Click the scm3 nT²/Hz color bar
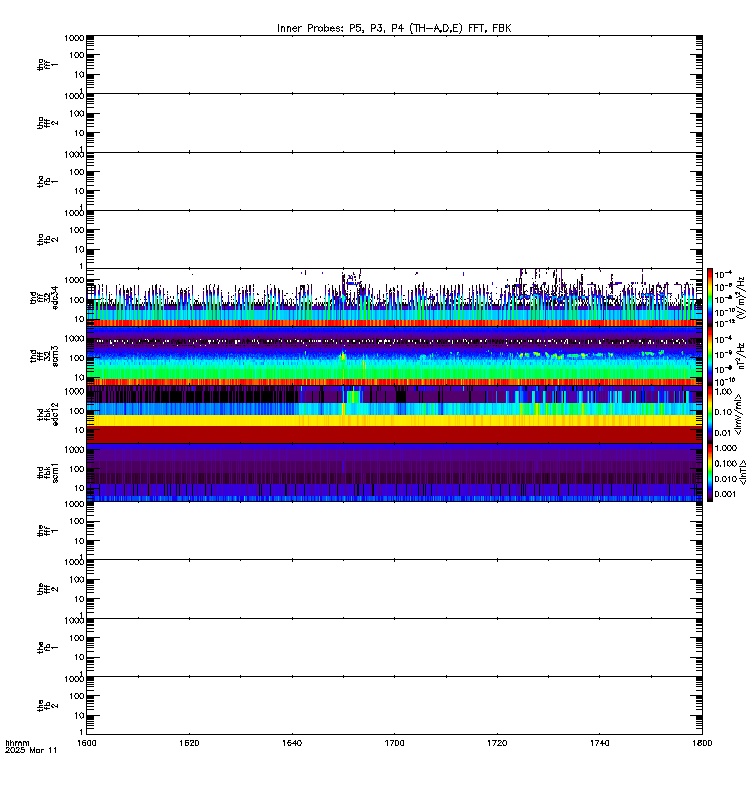This screenshot has width=750, height=800. pos(710,356)
